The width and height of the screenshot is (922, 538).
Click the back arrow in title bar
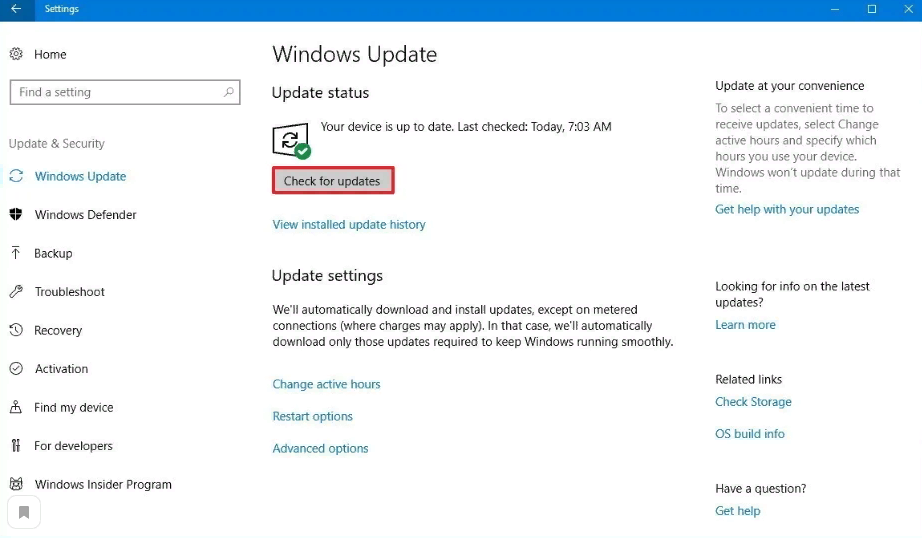[16, 9]
